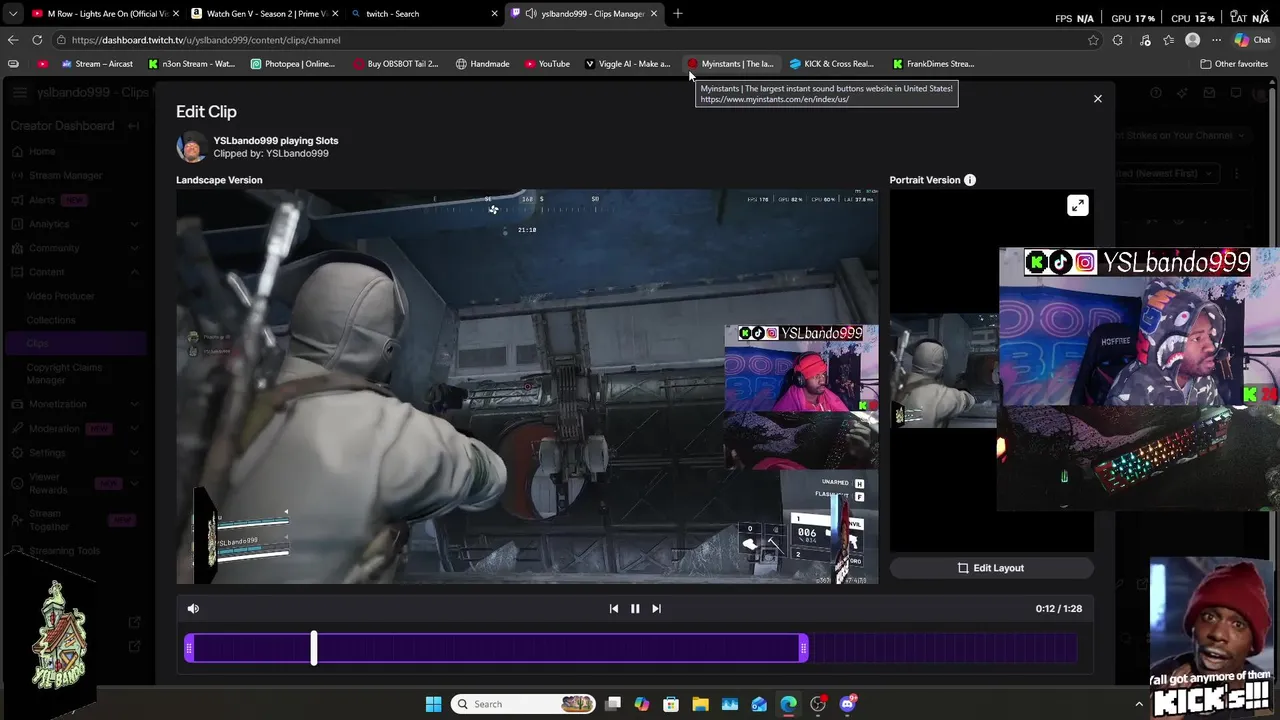Pause the clip playback
The image size is (1280, 720).
(x=635, y=608)
